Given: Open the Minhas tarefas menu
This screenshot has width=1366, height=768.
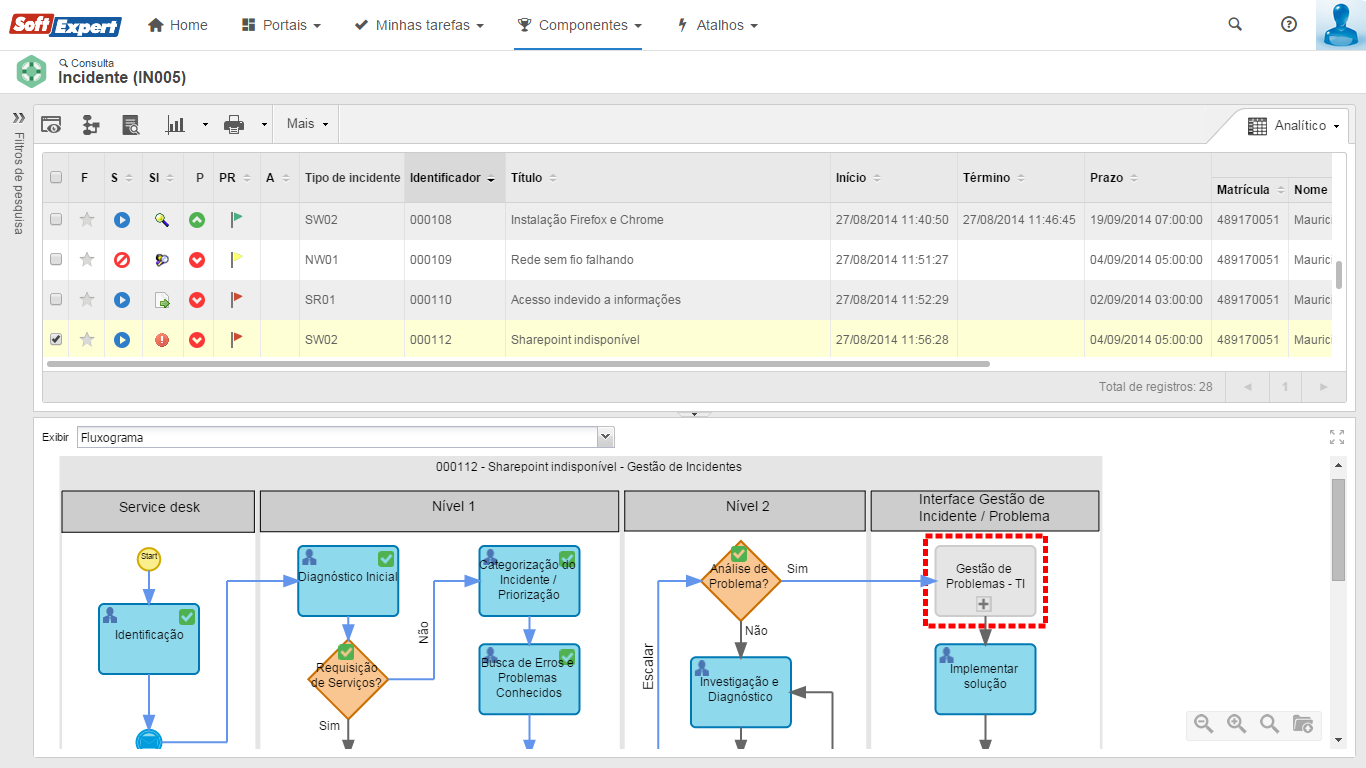Looking at the screenshot, I should tap(419, 25).
